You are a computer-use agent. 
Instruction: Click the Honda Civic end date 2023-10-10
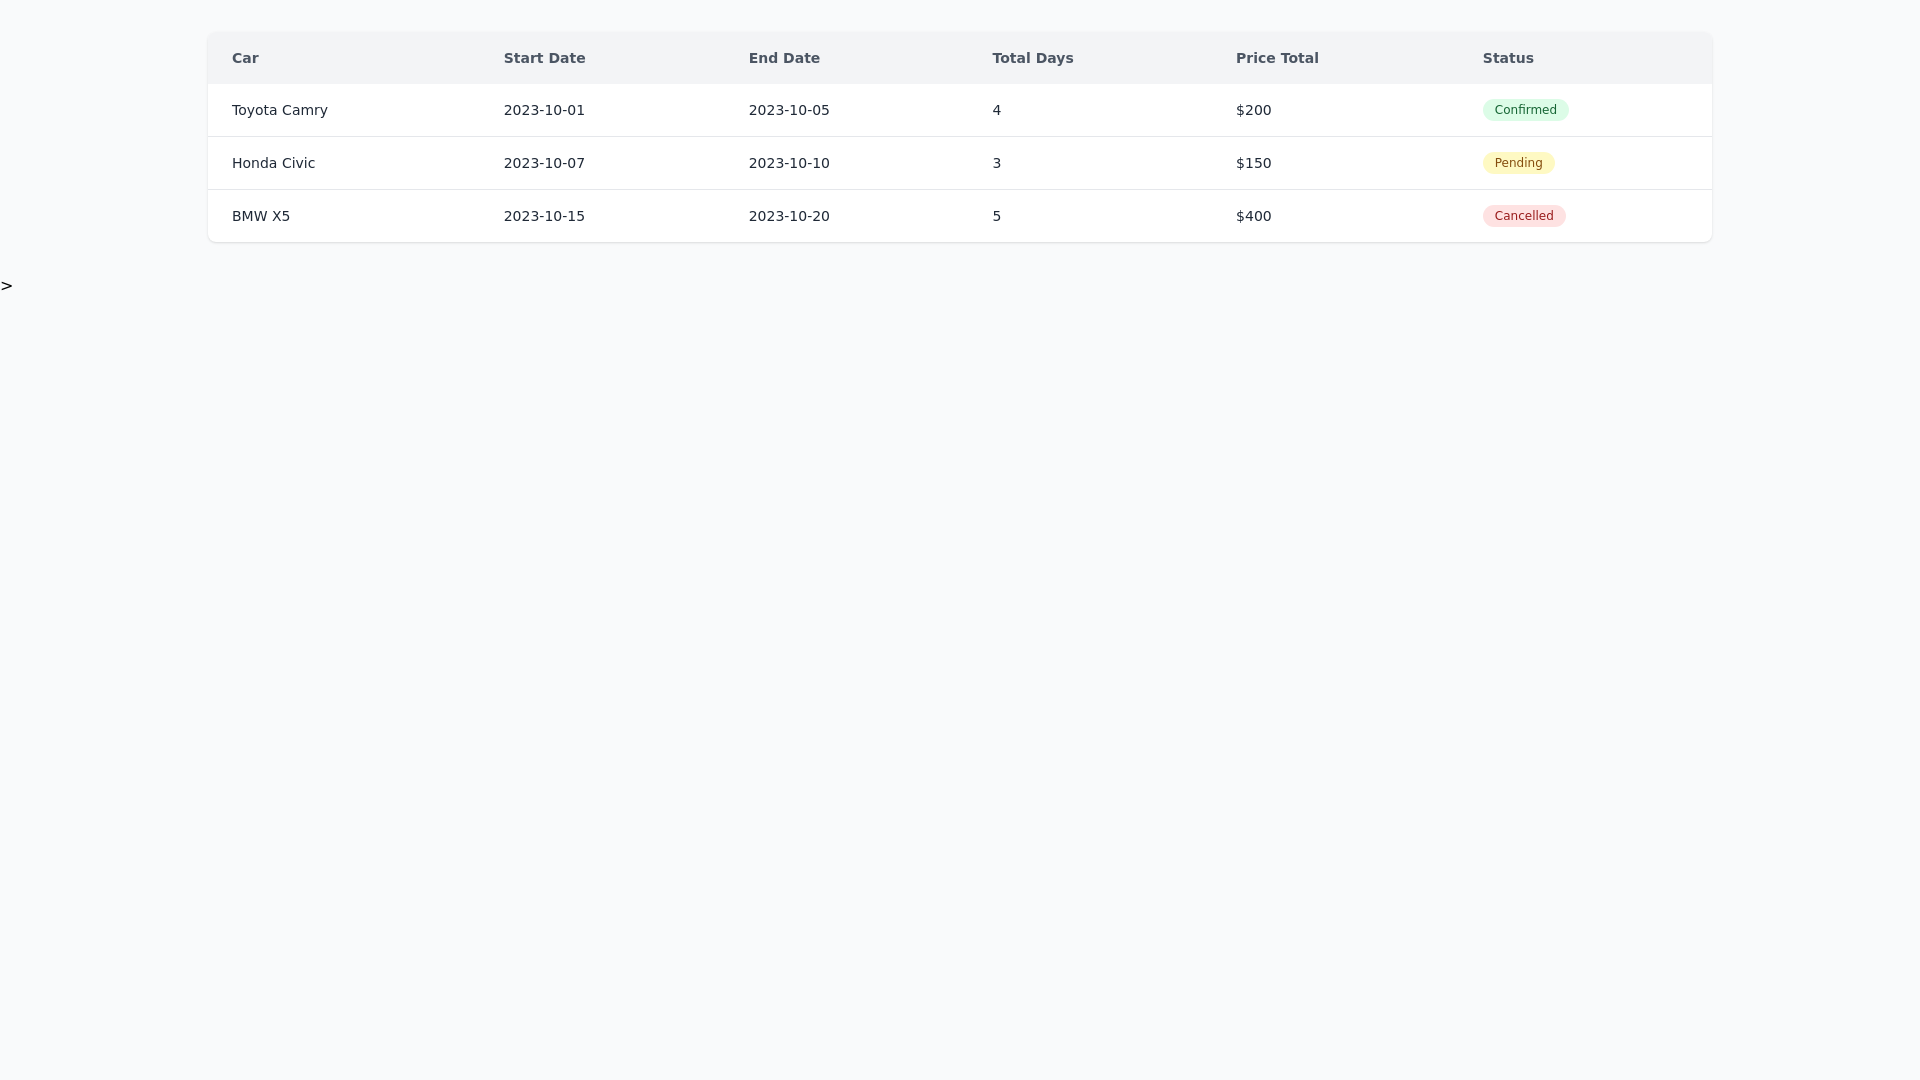(789, 162)
